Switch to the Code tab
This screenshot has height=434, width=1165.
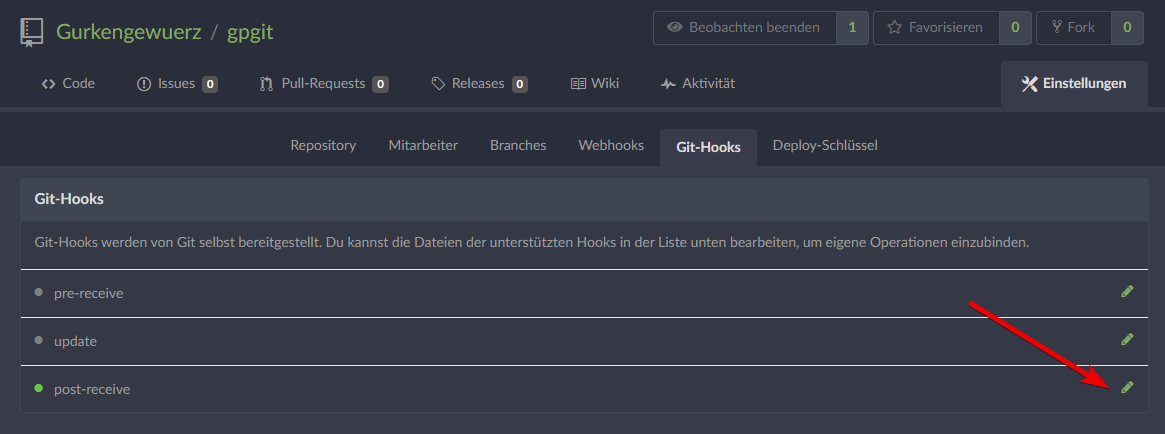(x=68, y=84)
